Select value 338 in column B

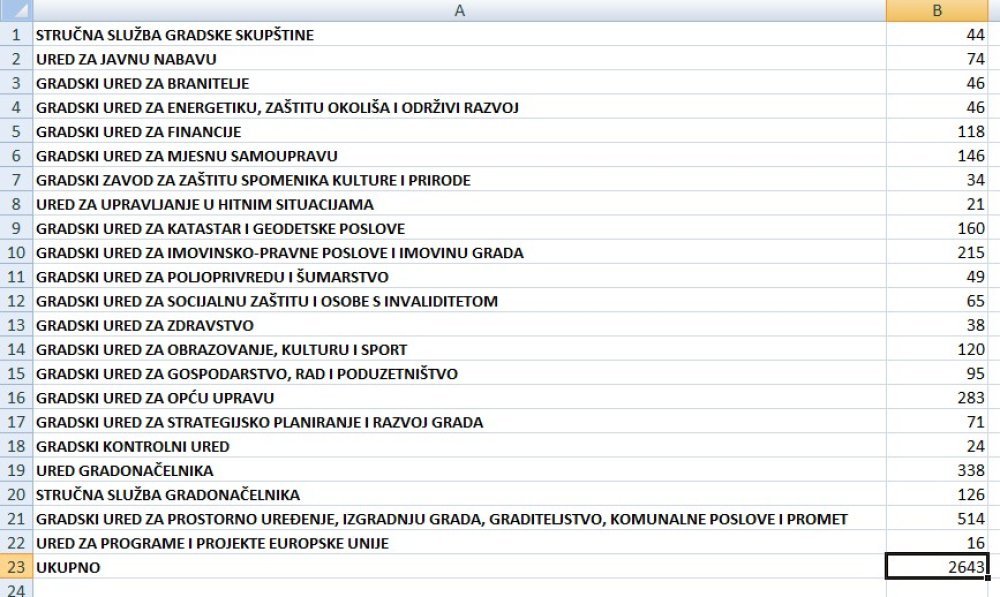(x=937, y=471)
